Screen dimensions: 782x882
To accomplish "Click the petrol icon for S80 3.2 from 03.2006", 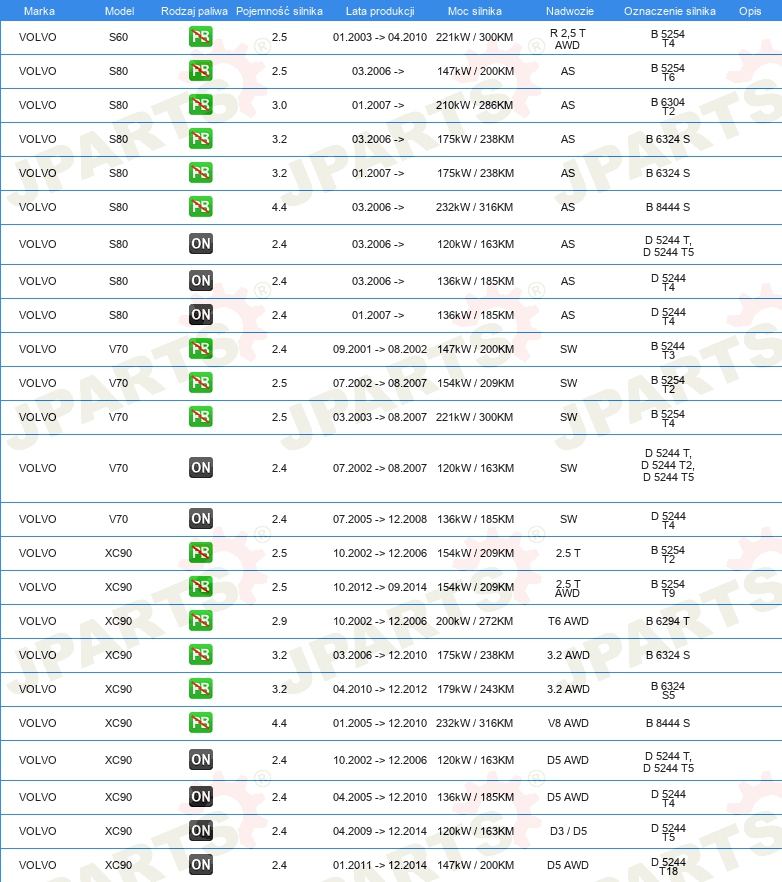I will 201,138.
